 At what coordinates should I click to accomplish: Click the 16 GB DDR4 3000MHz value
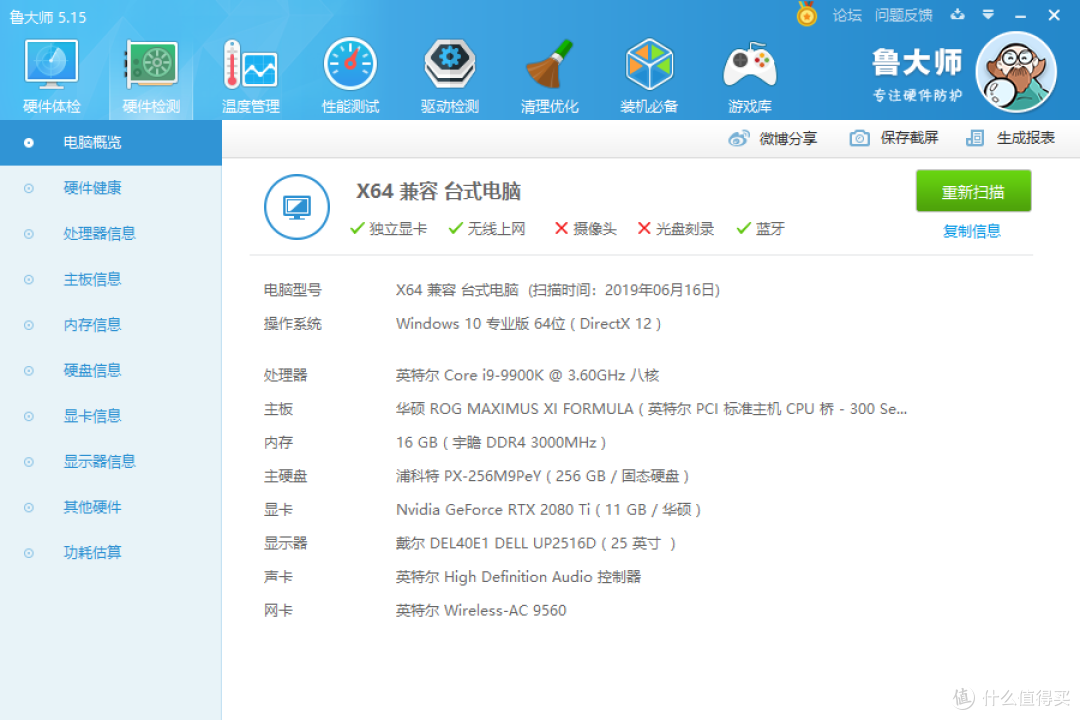coord(501,442)
